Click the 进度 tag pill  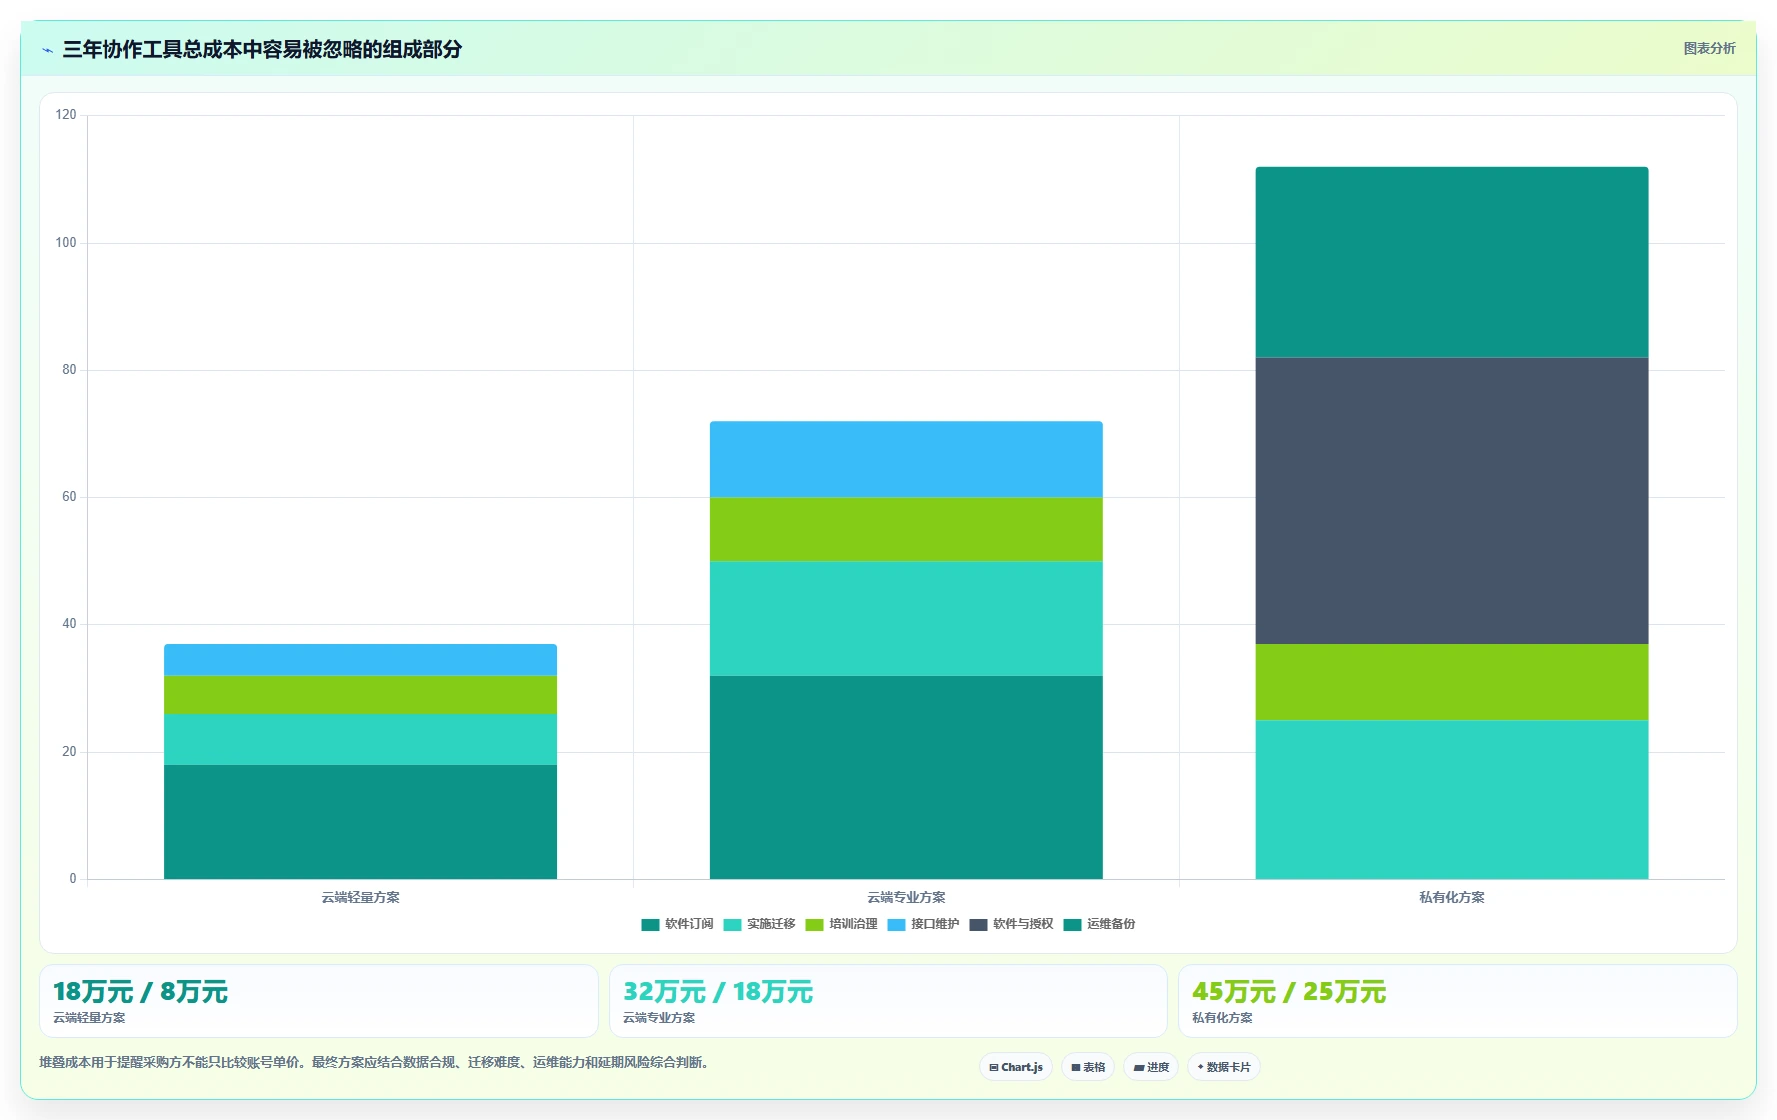click(x=1151, y=1067)
